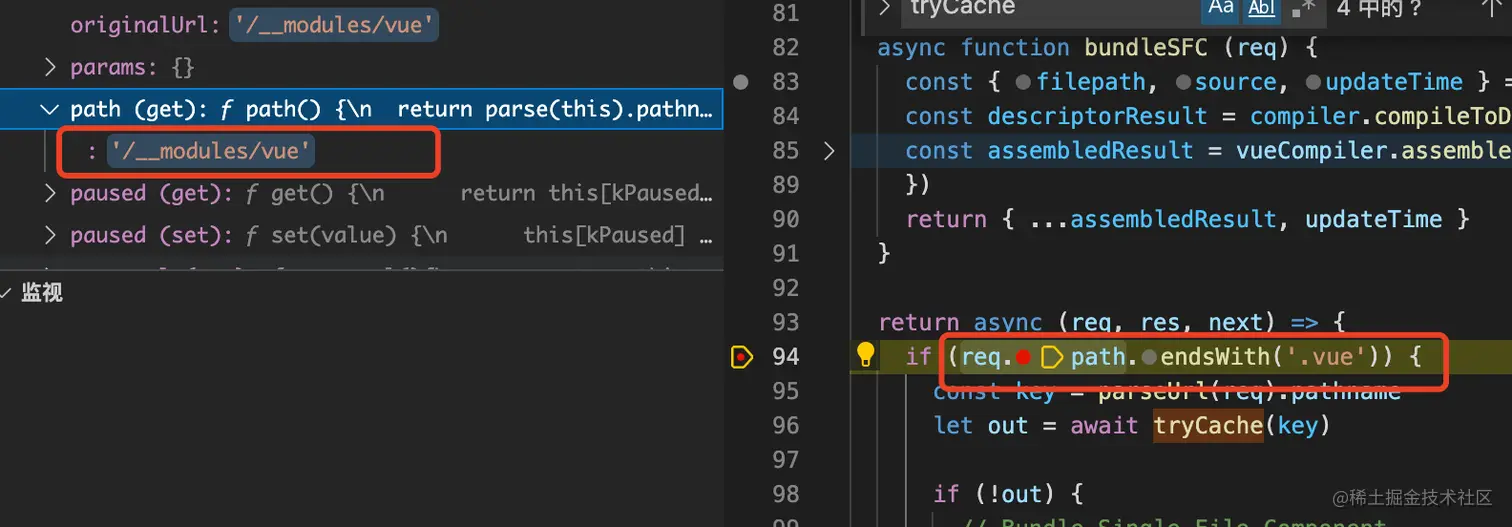
Task: Click 'next' parameter on line 93
Action: [x=1235, y=323]
